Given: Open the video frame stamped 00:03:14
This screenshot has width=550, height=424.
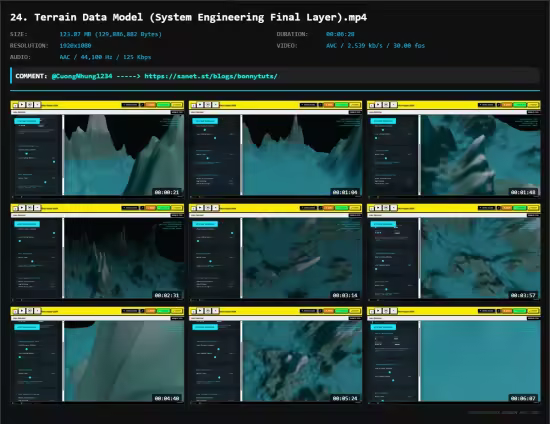Looking at the screenshot, I should (x=275, y=252).
